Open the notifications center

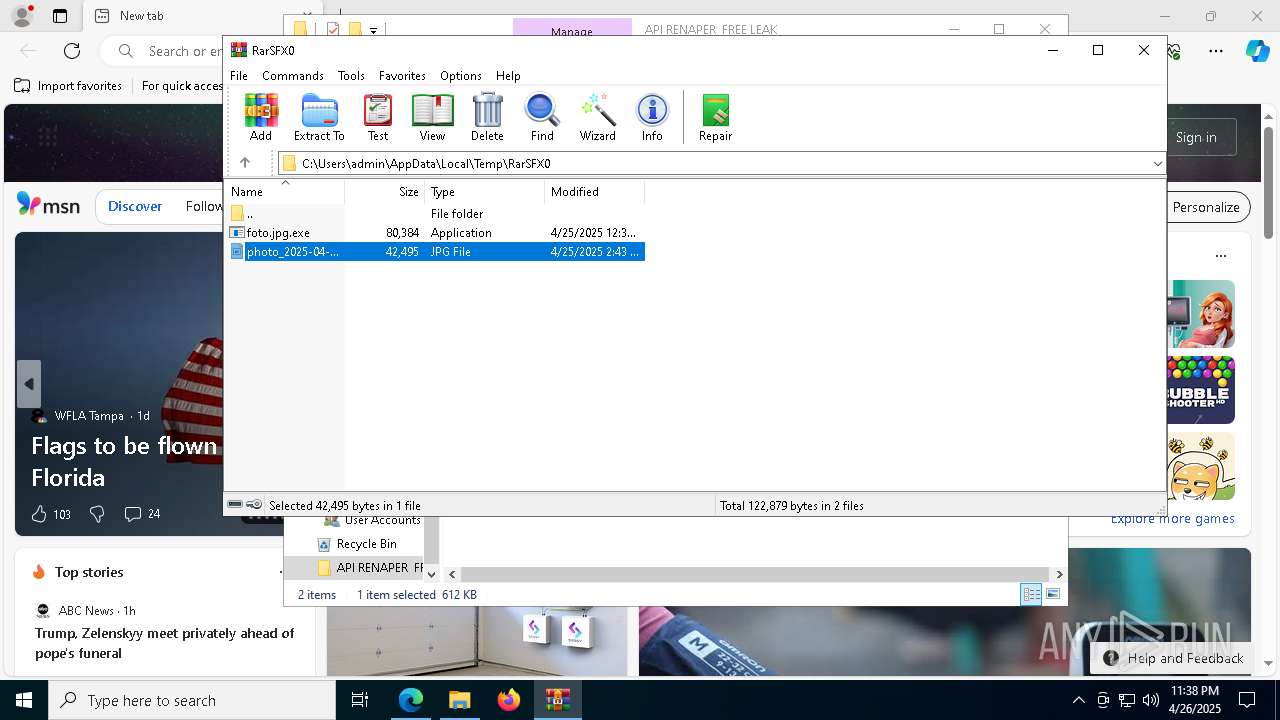click(1247, 700)
